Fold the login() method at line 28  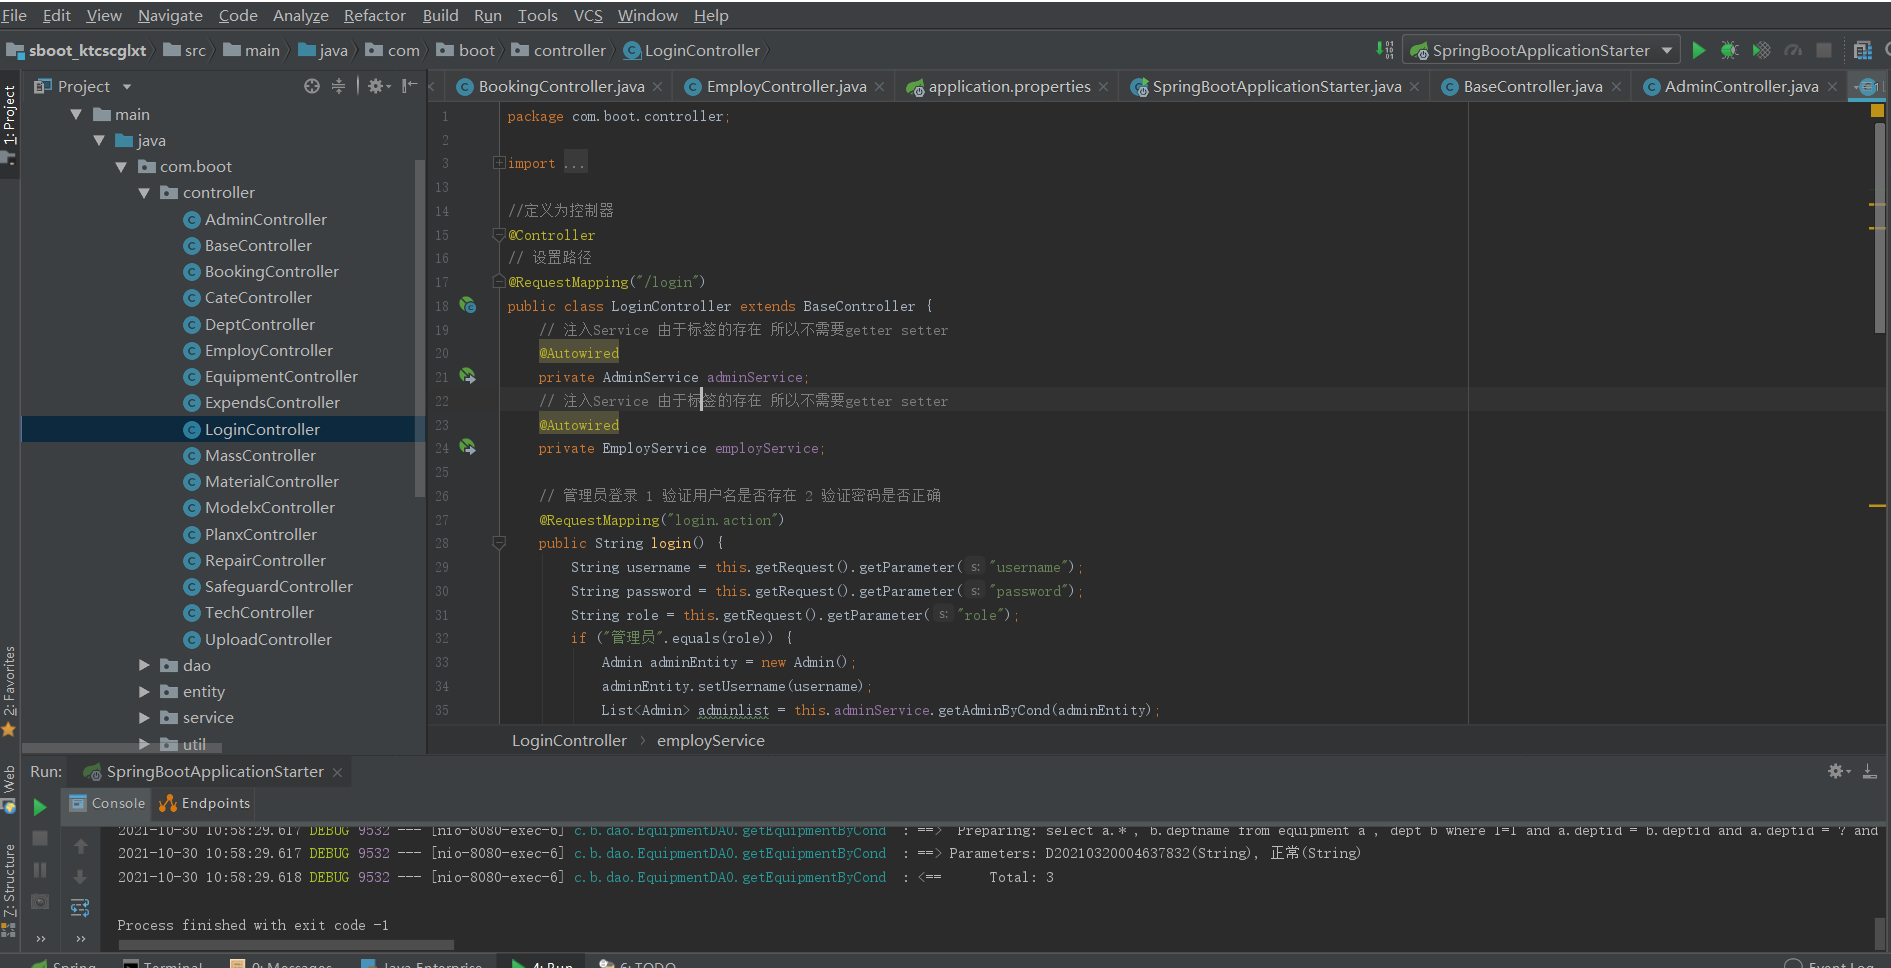click(499, 543)
